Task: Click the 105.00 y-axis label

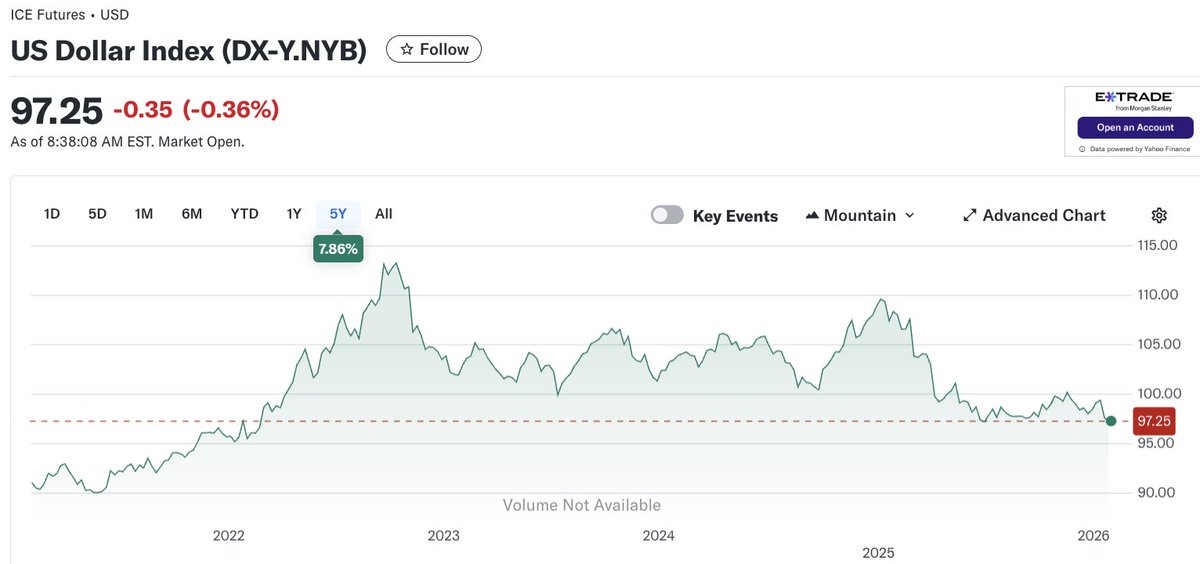Action: (1157, 344)
